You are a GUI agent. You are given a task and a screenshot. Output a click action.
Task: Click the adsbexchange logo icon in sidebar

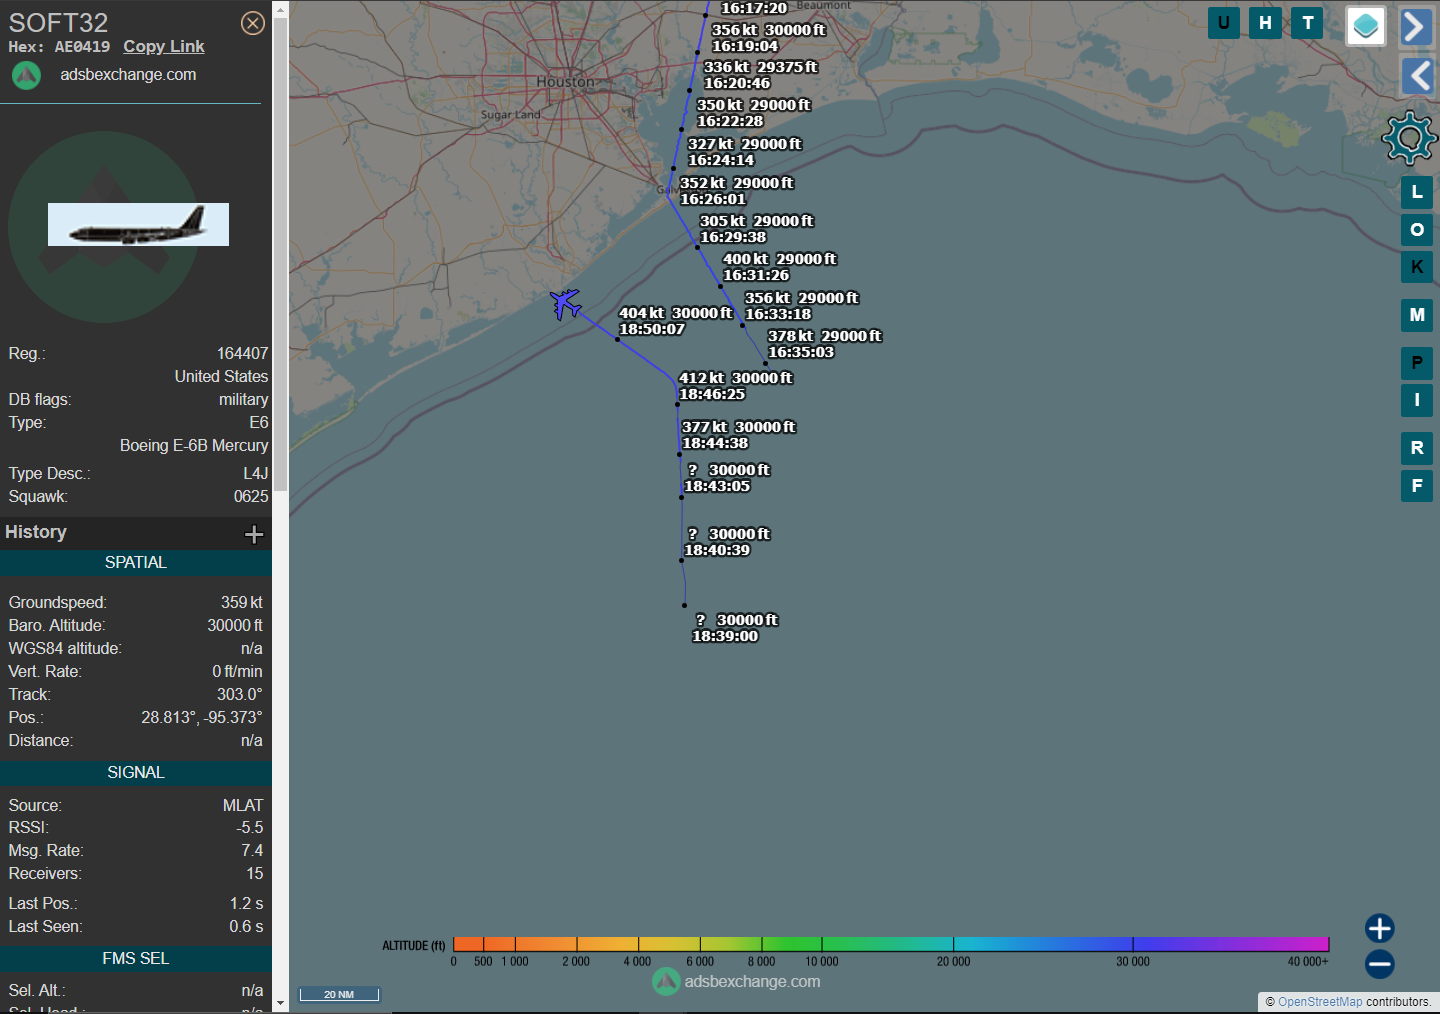pos(26,75)
